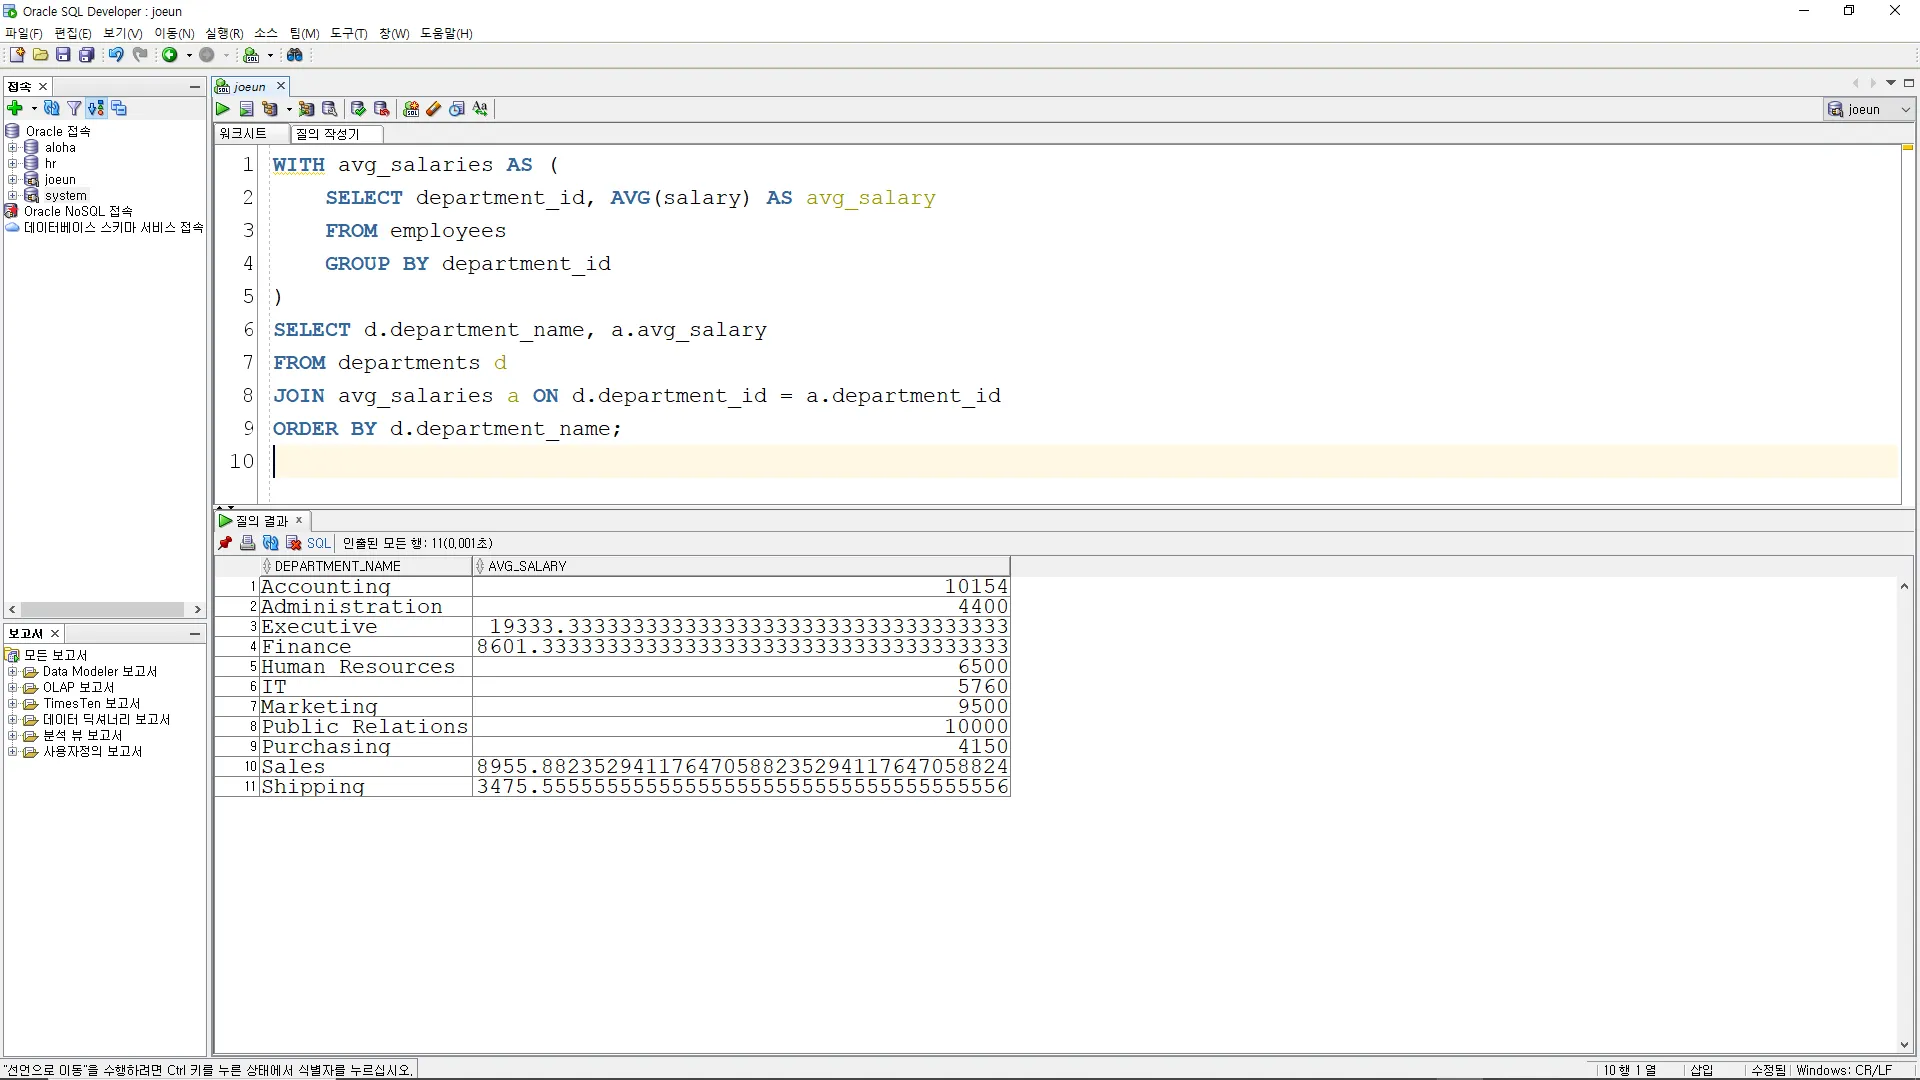
Task: Click the blue SQL link in results toolbar
Action: click(318, 543)
